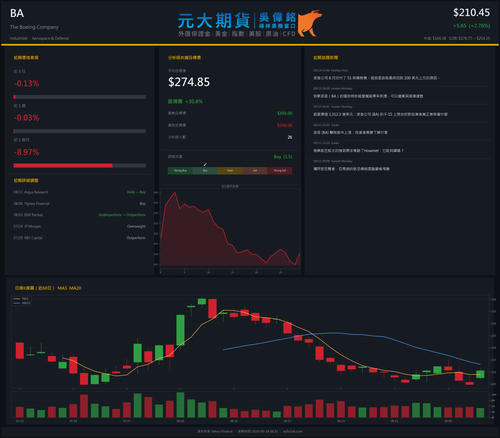This screenshot has height=438, width=500.
Task: Click Industrials Aerospace & Defense sector line
Action: pos(39,38)
